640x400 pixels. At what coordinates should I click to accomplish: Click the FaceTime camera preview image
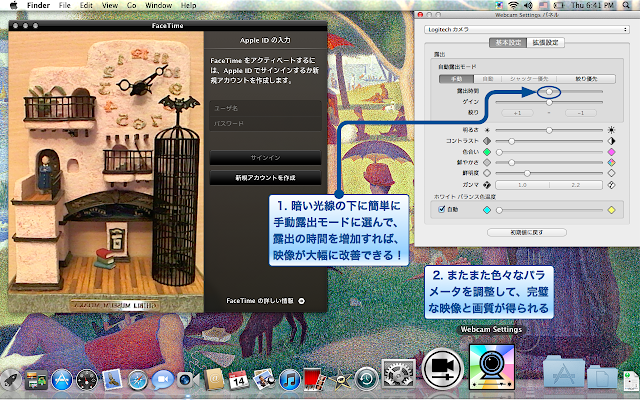pos(106,171)
